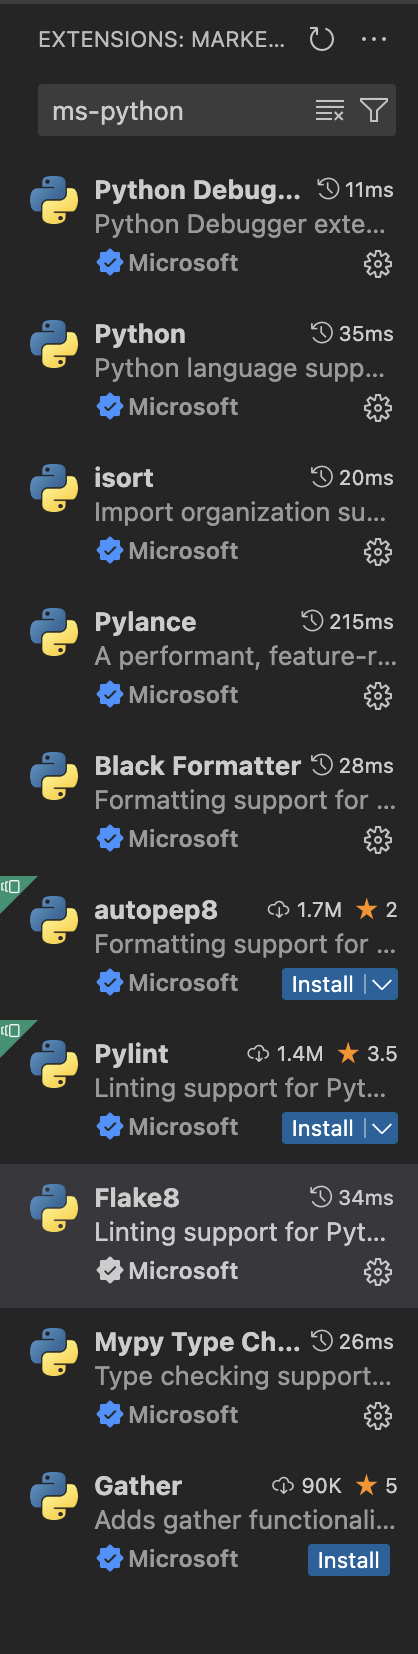The height and width of the screenshot is (1654, 418).
Task: Select the Flake8 extension entry
Action: pyautogui.click(x=209, y=1236)
